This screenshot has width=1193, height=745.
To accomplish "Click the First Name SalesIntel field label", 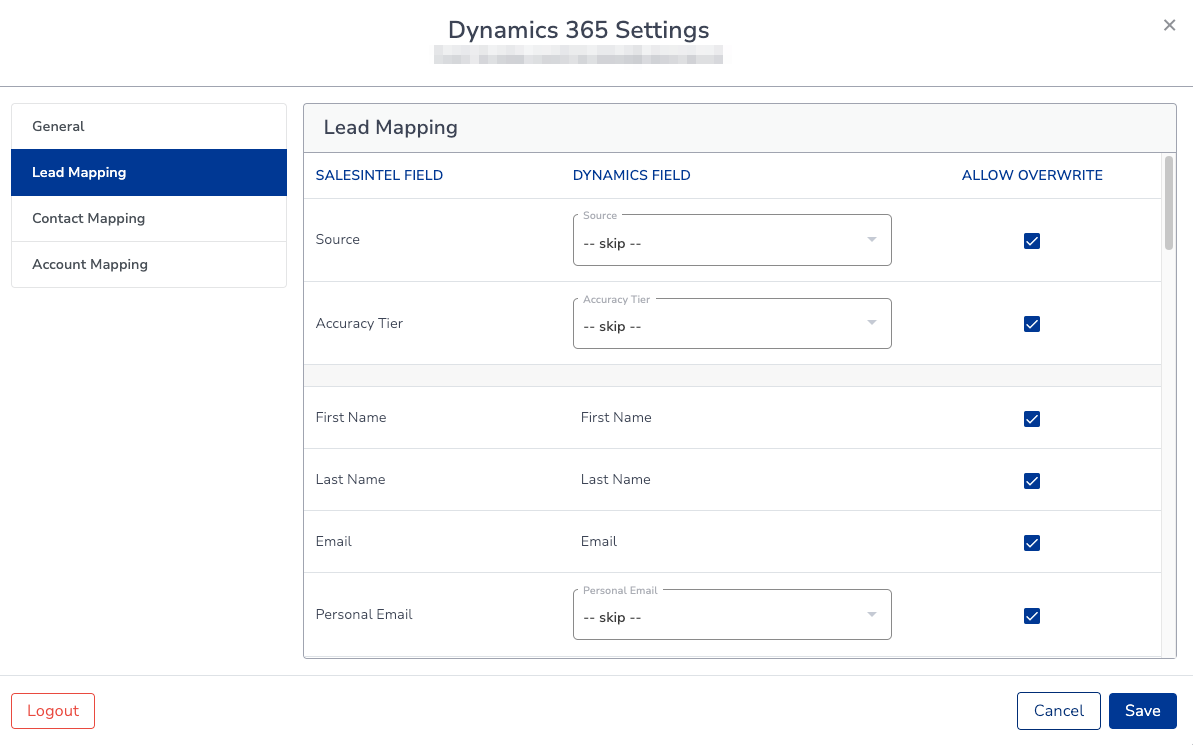I will point(351,417).
